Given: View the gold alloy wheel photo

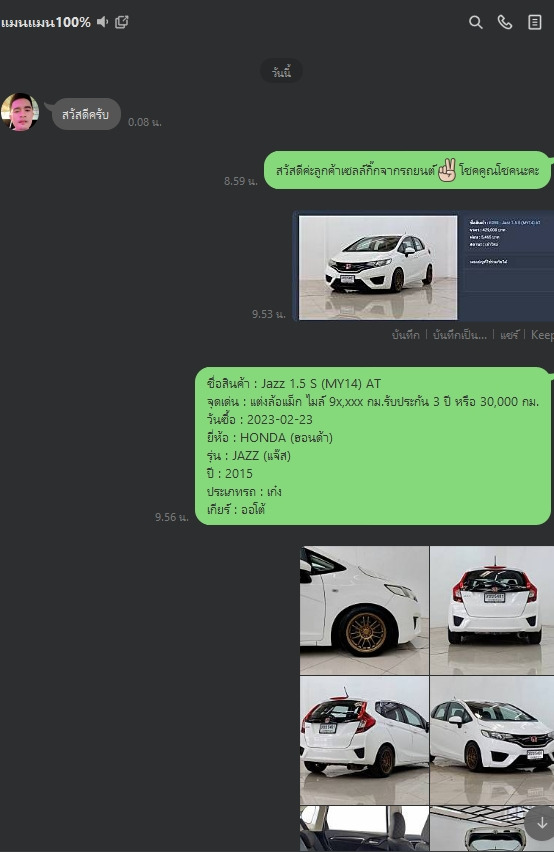Looking at the screenshot, I should 364,610.
